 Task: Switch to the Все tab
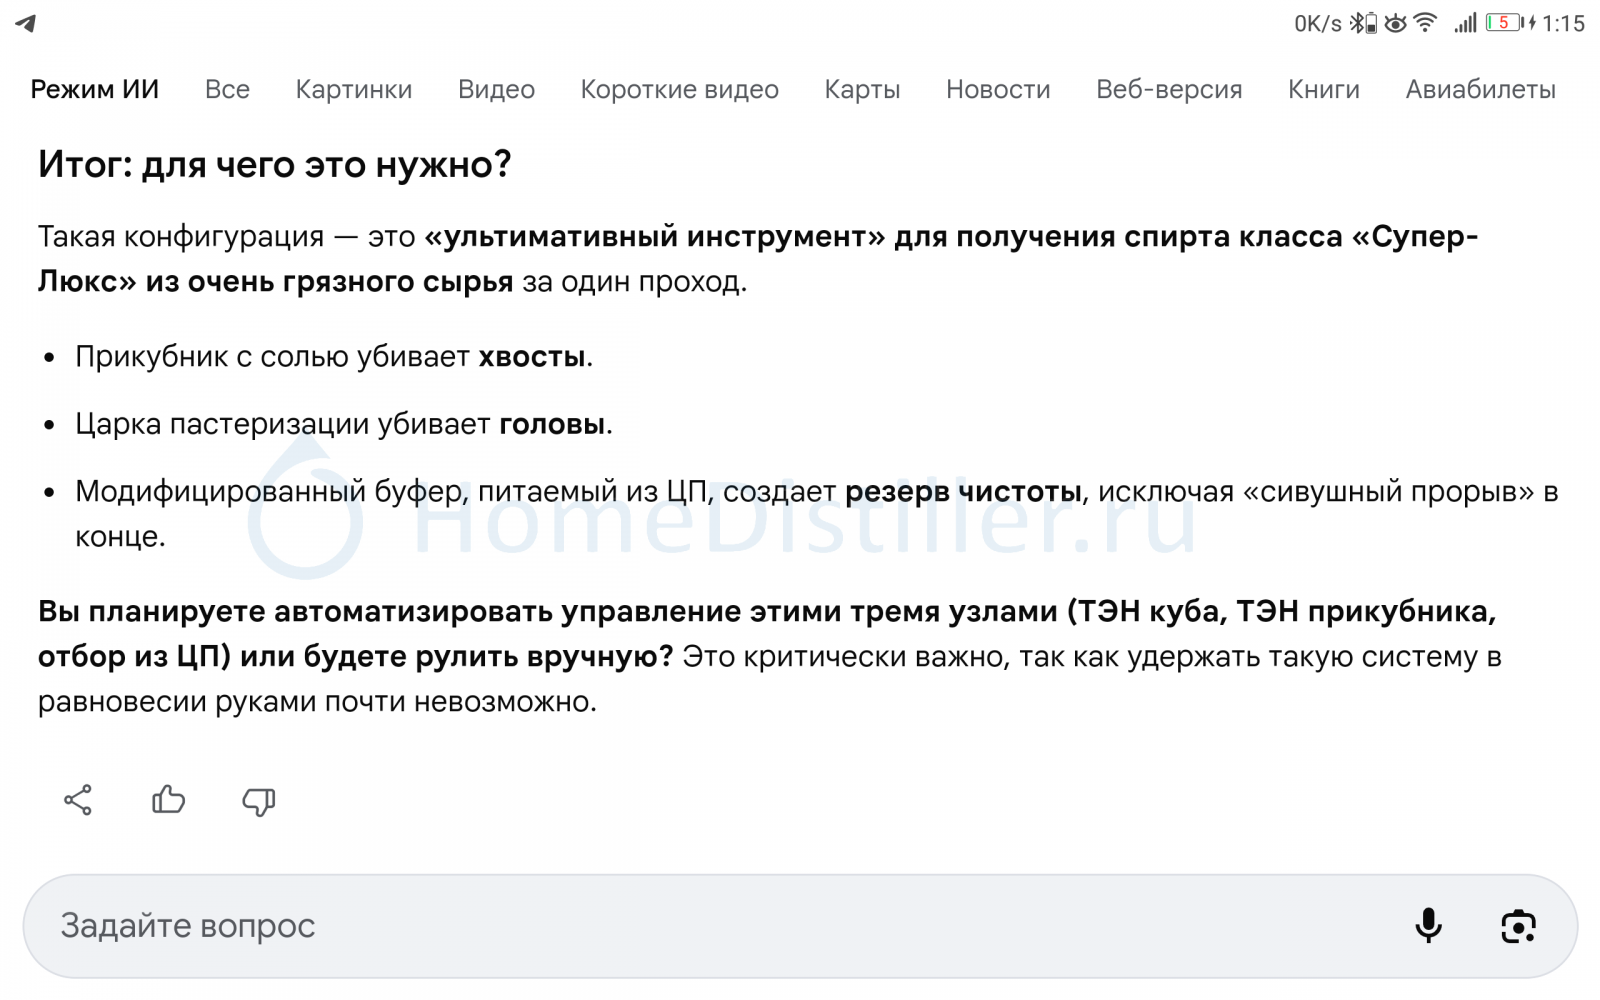227,90
